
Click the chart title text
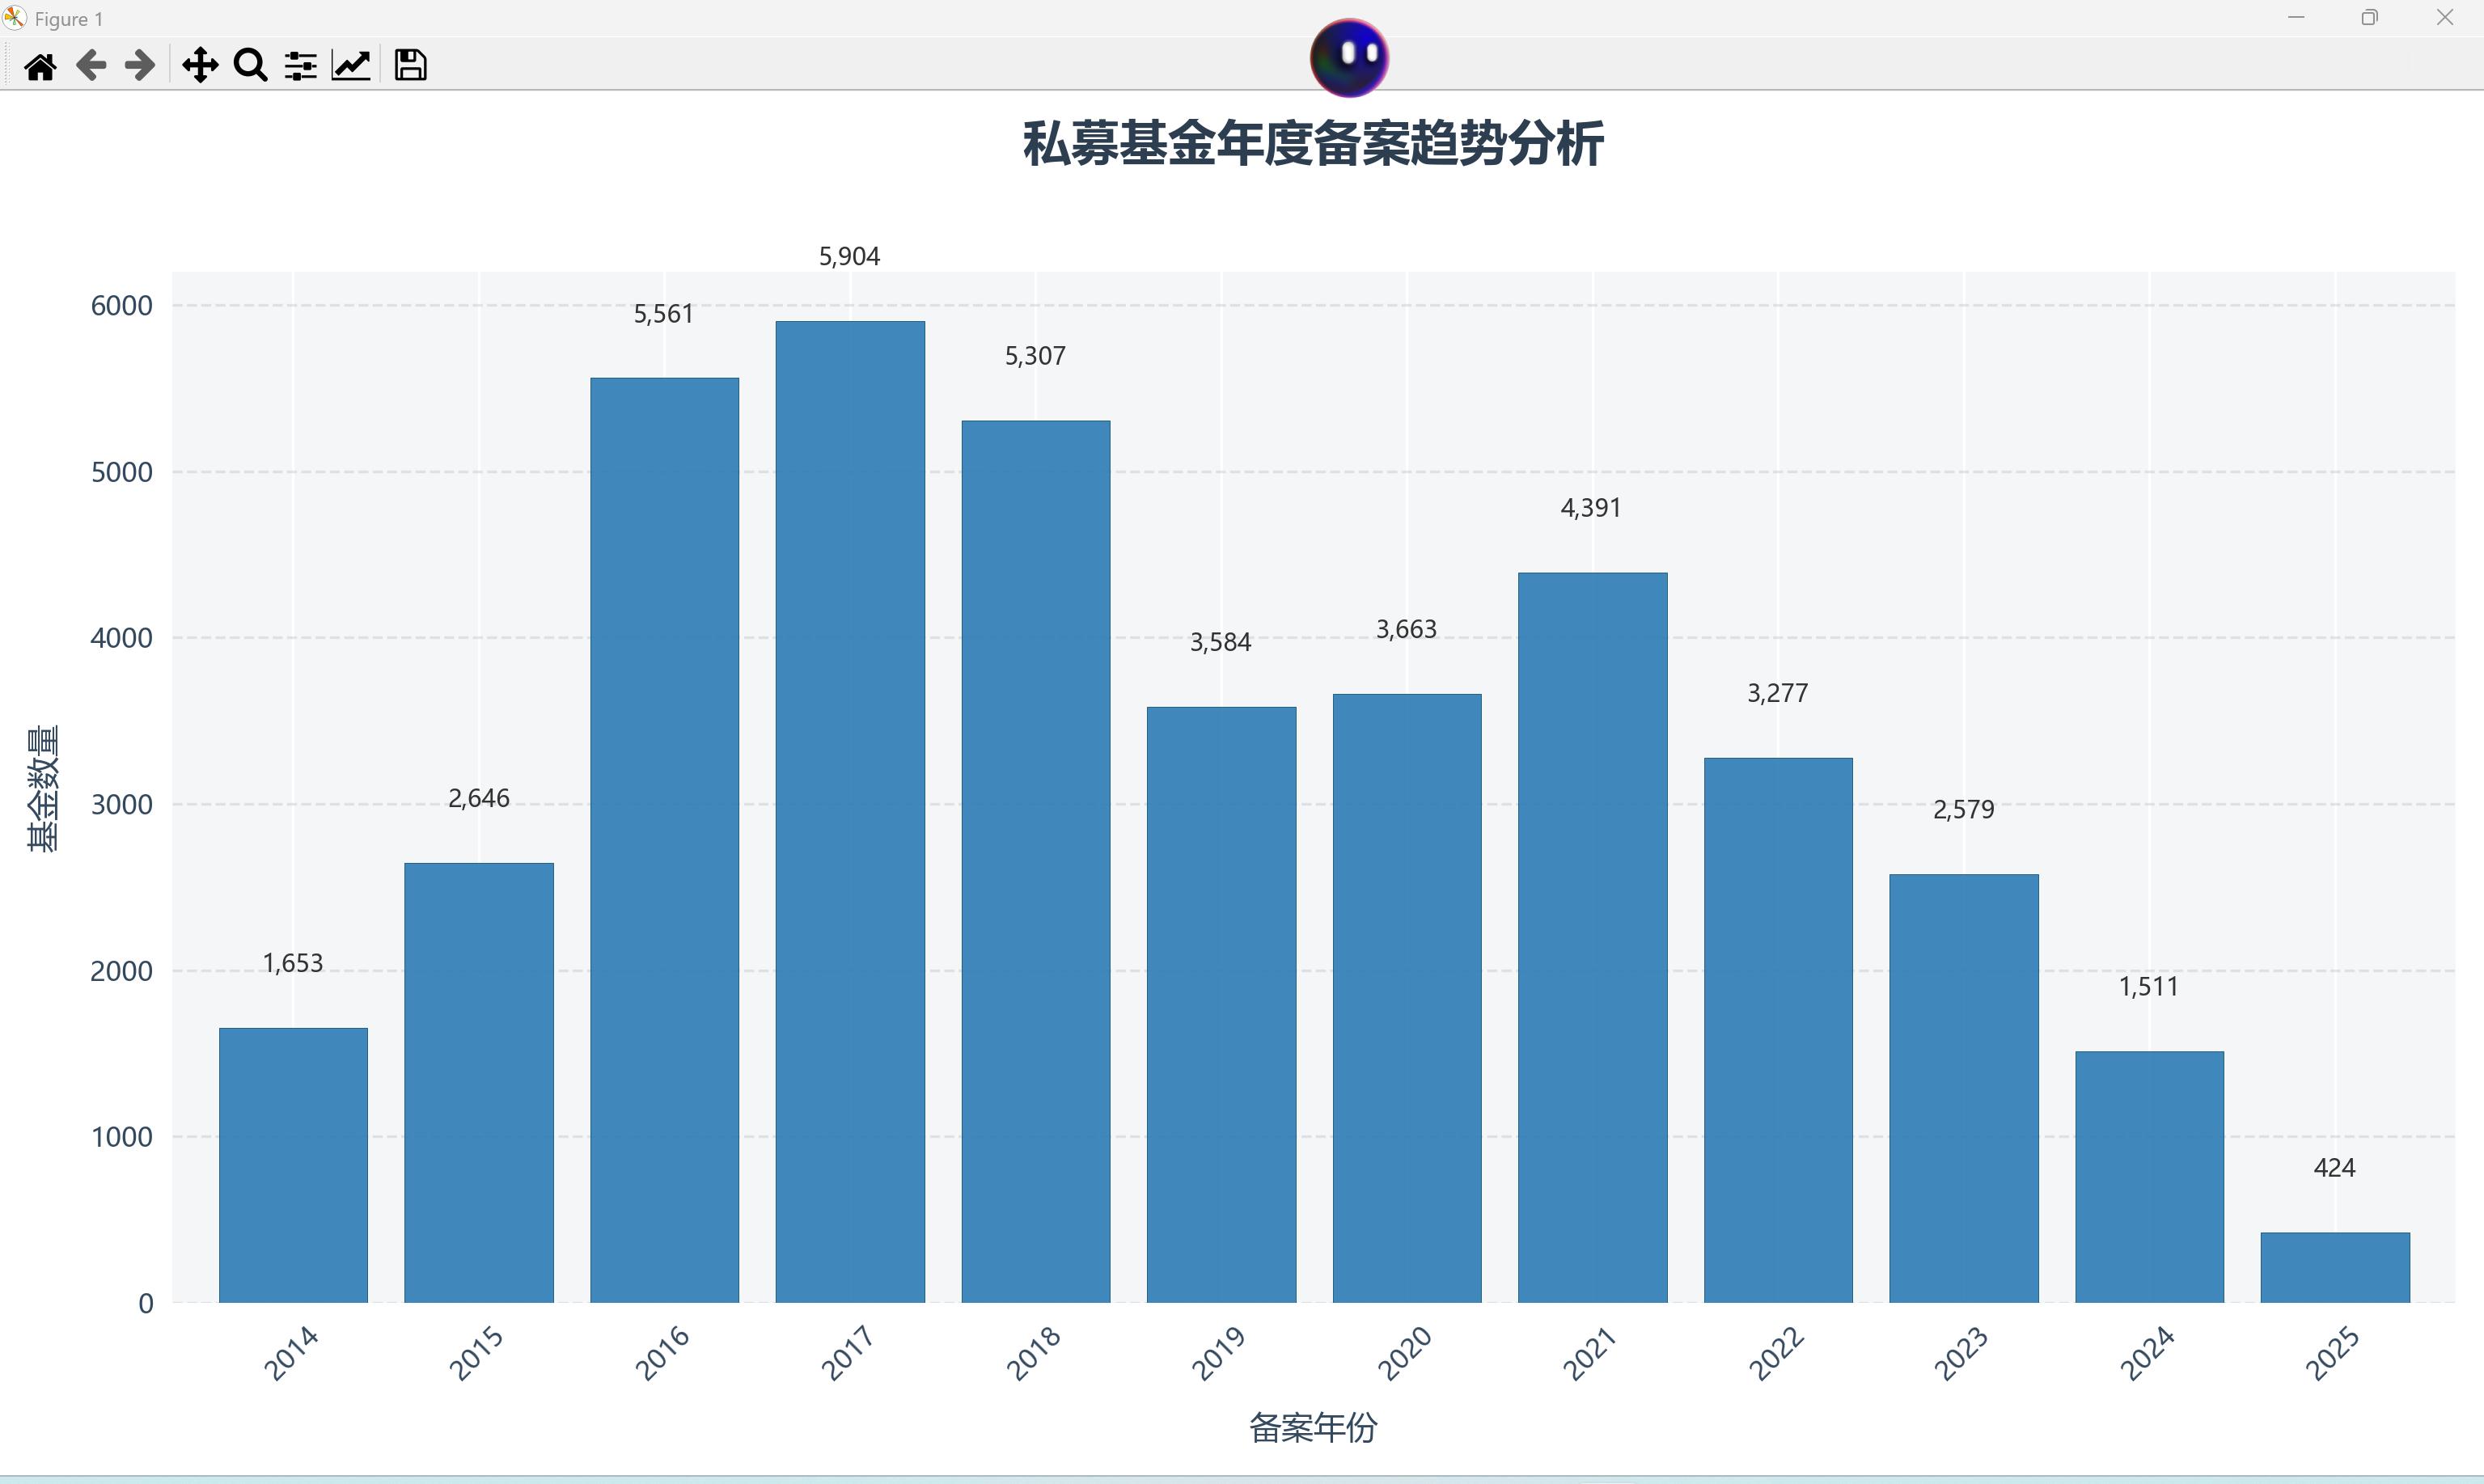[1313, 144]
